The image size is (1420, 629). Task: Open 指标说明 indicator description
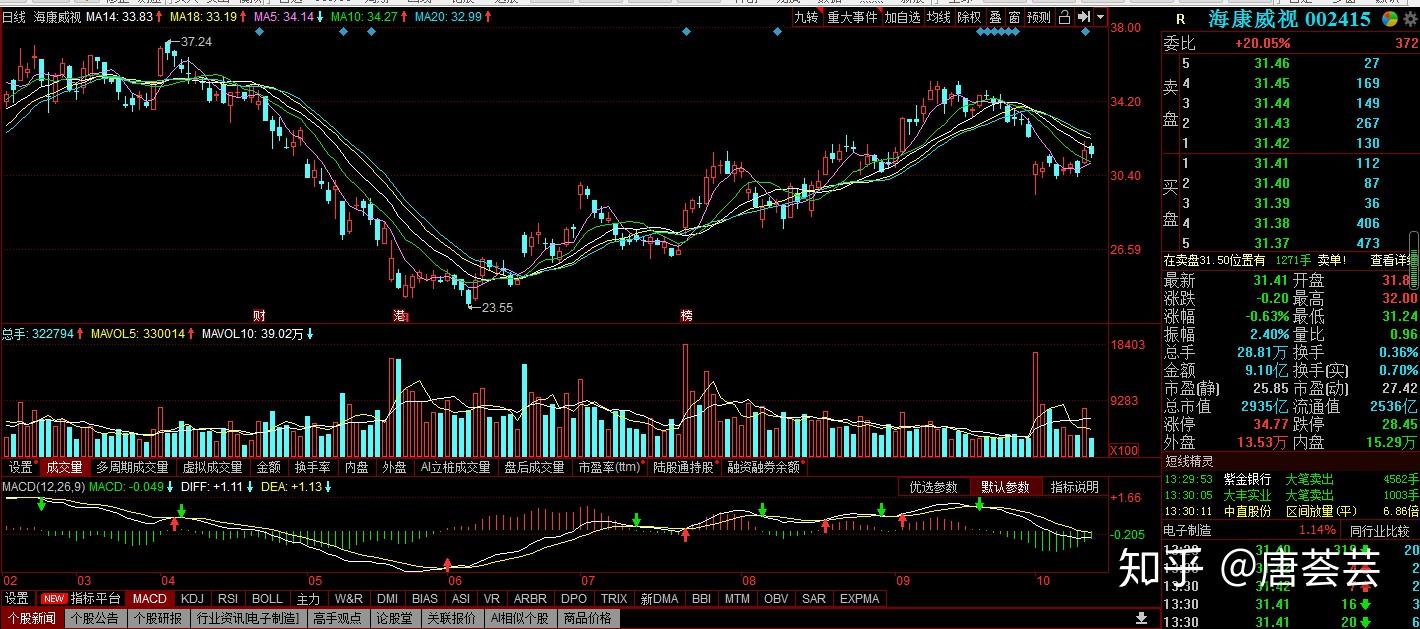click(1074, 487)
